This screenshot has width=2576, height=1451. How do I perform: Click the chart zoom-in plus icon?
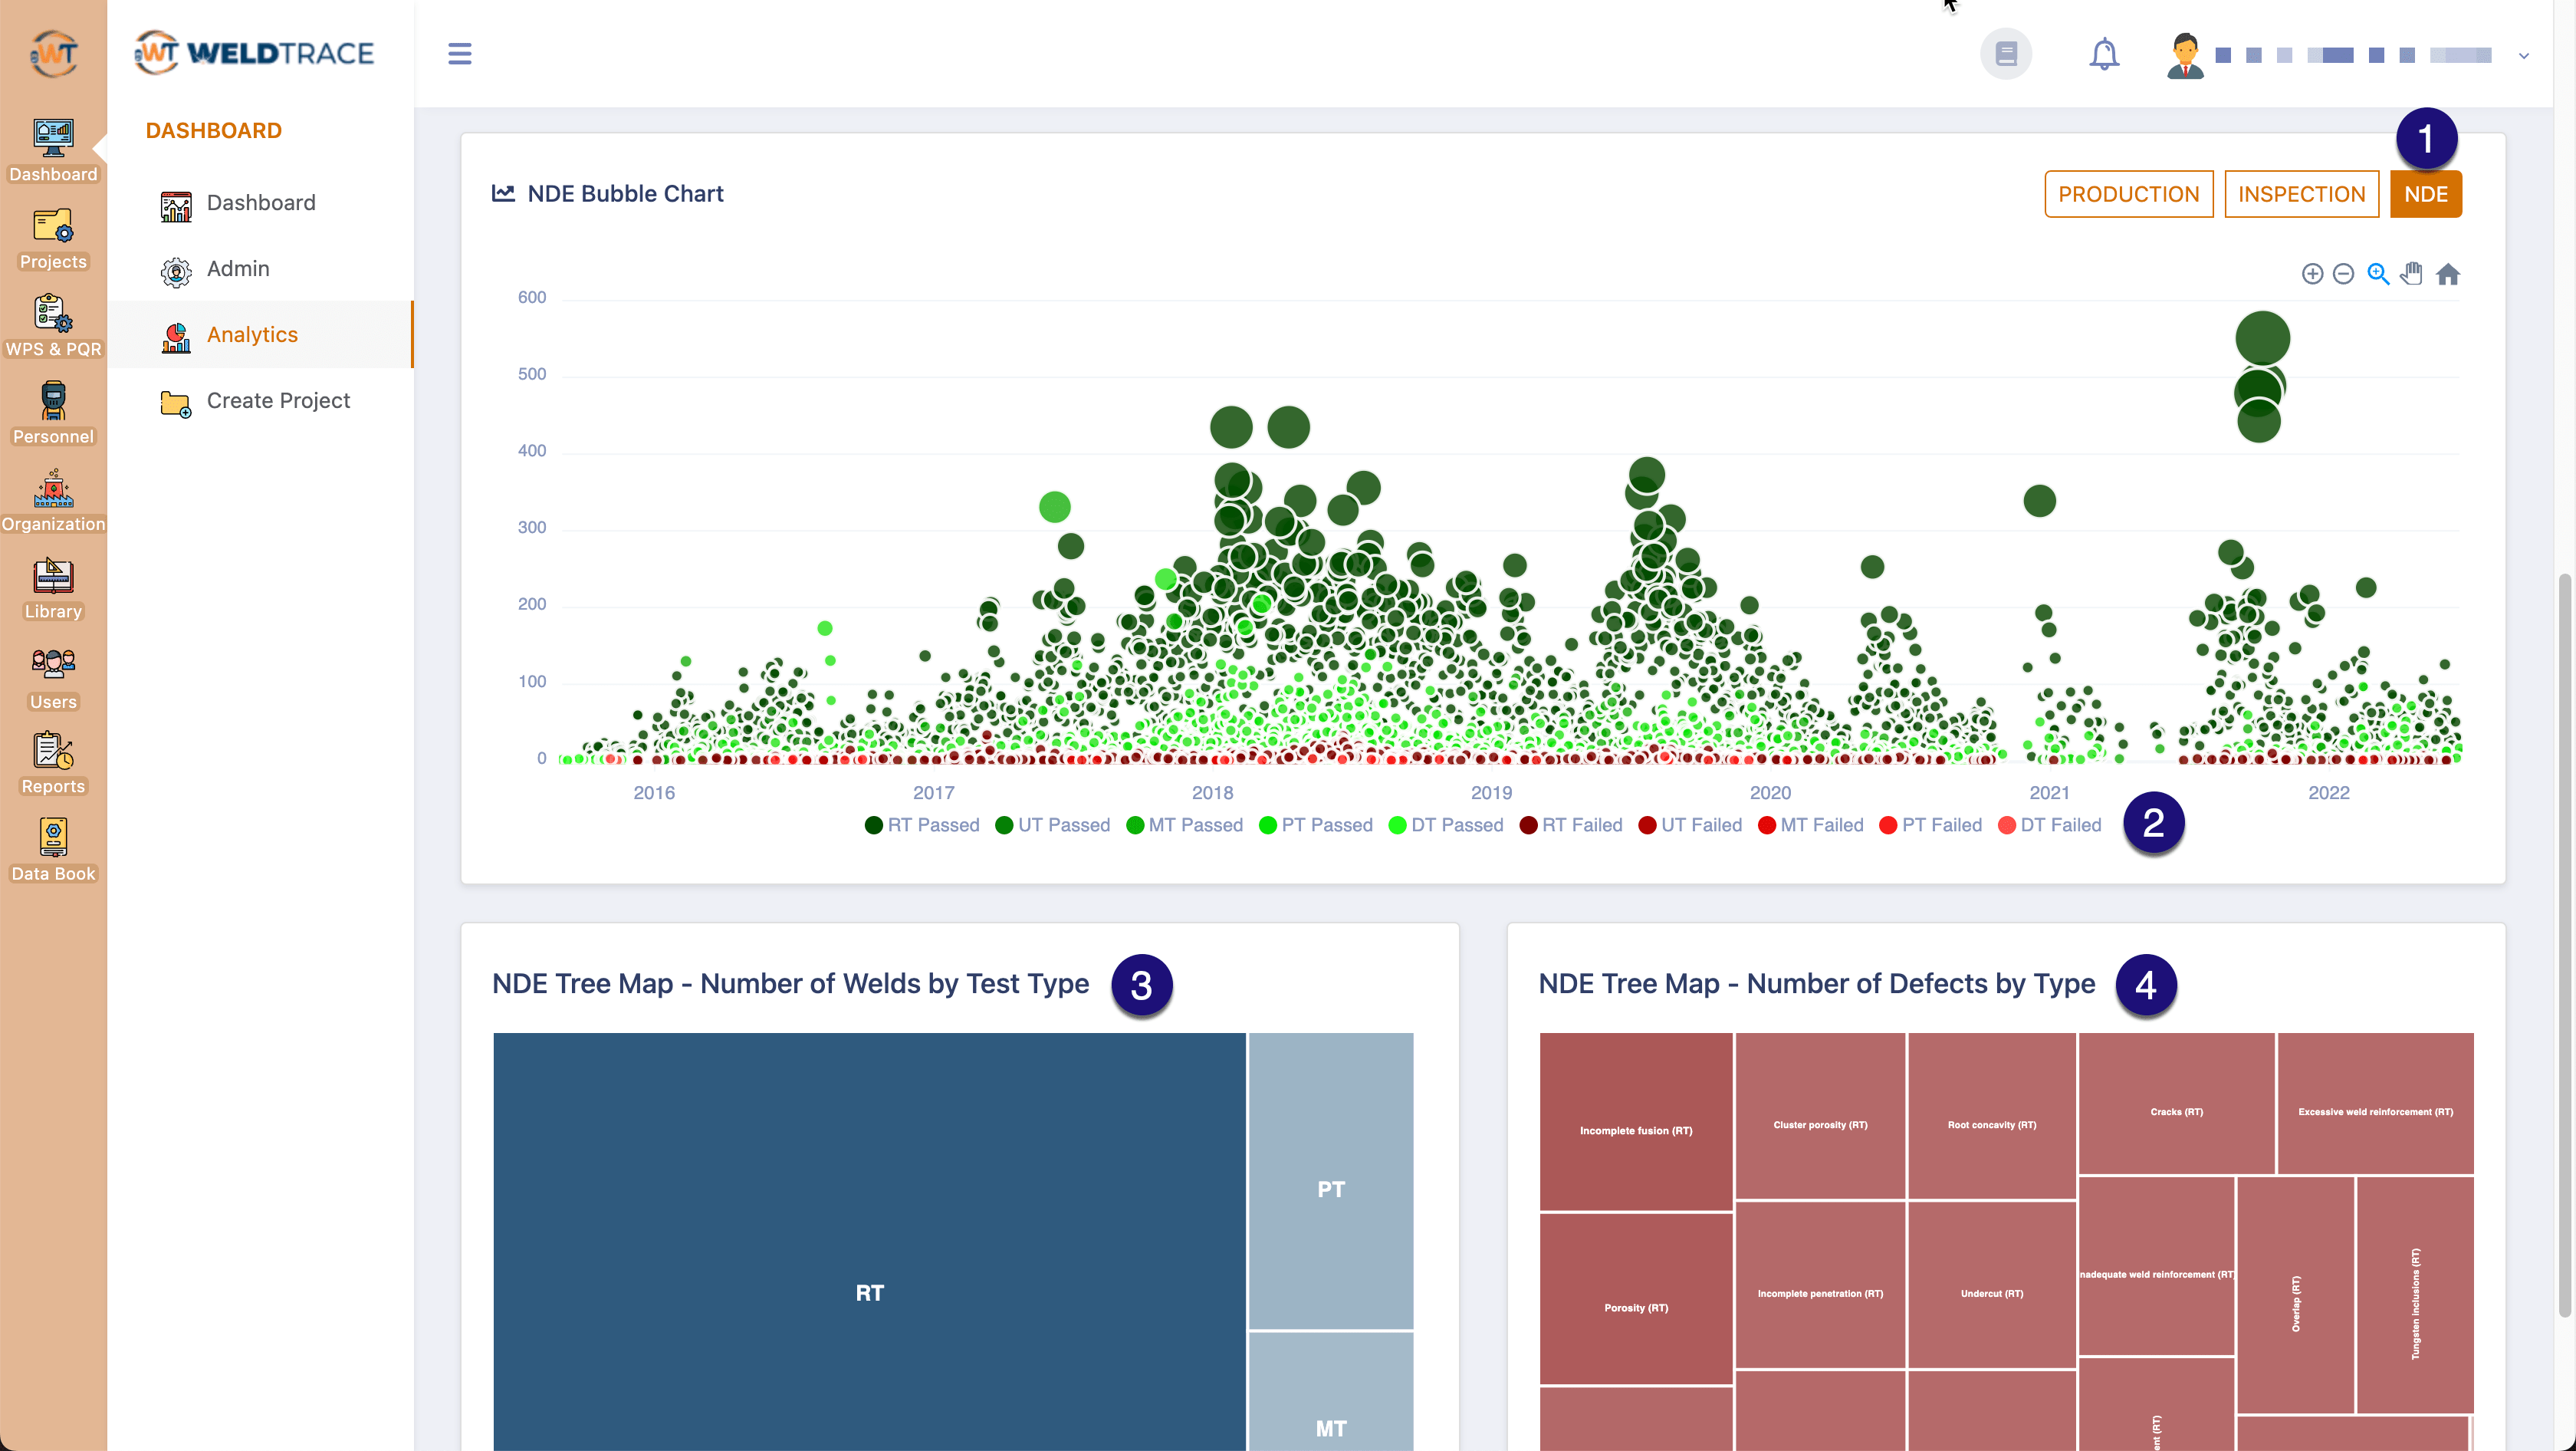2311,274
